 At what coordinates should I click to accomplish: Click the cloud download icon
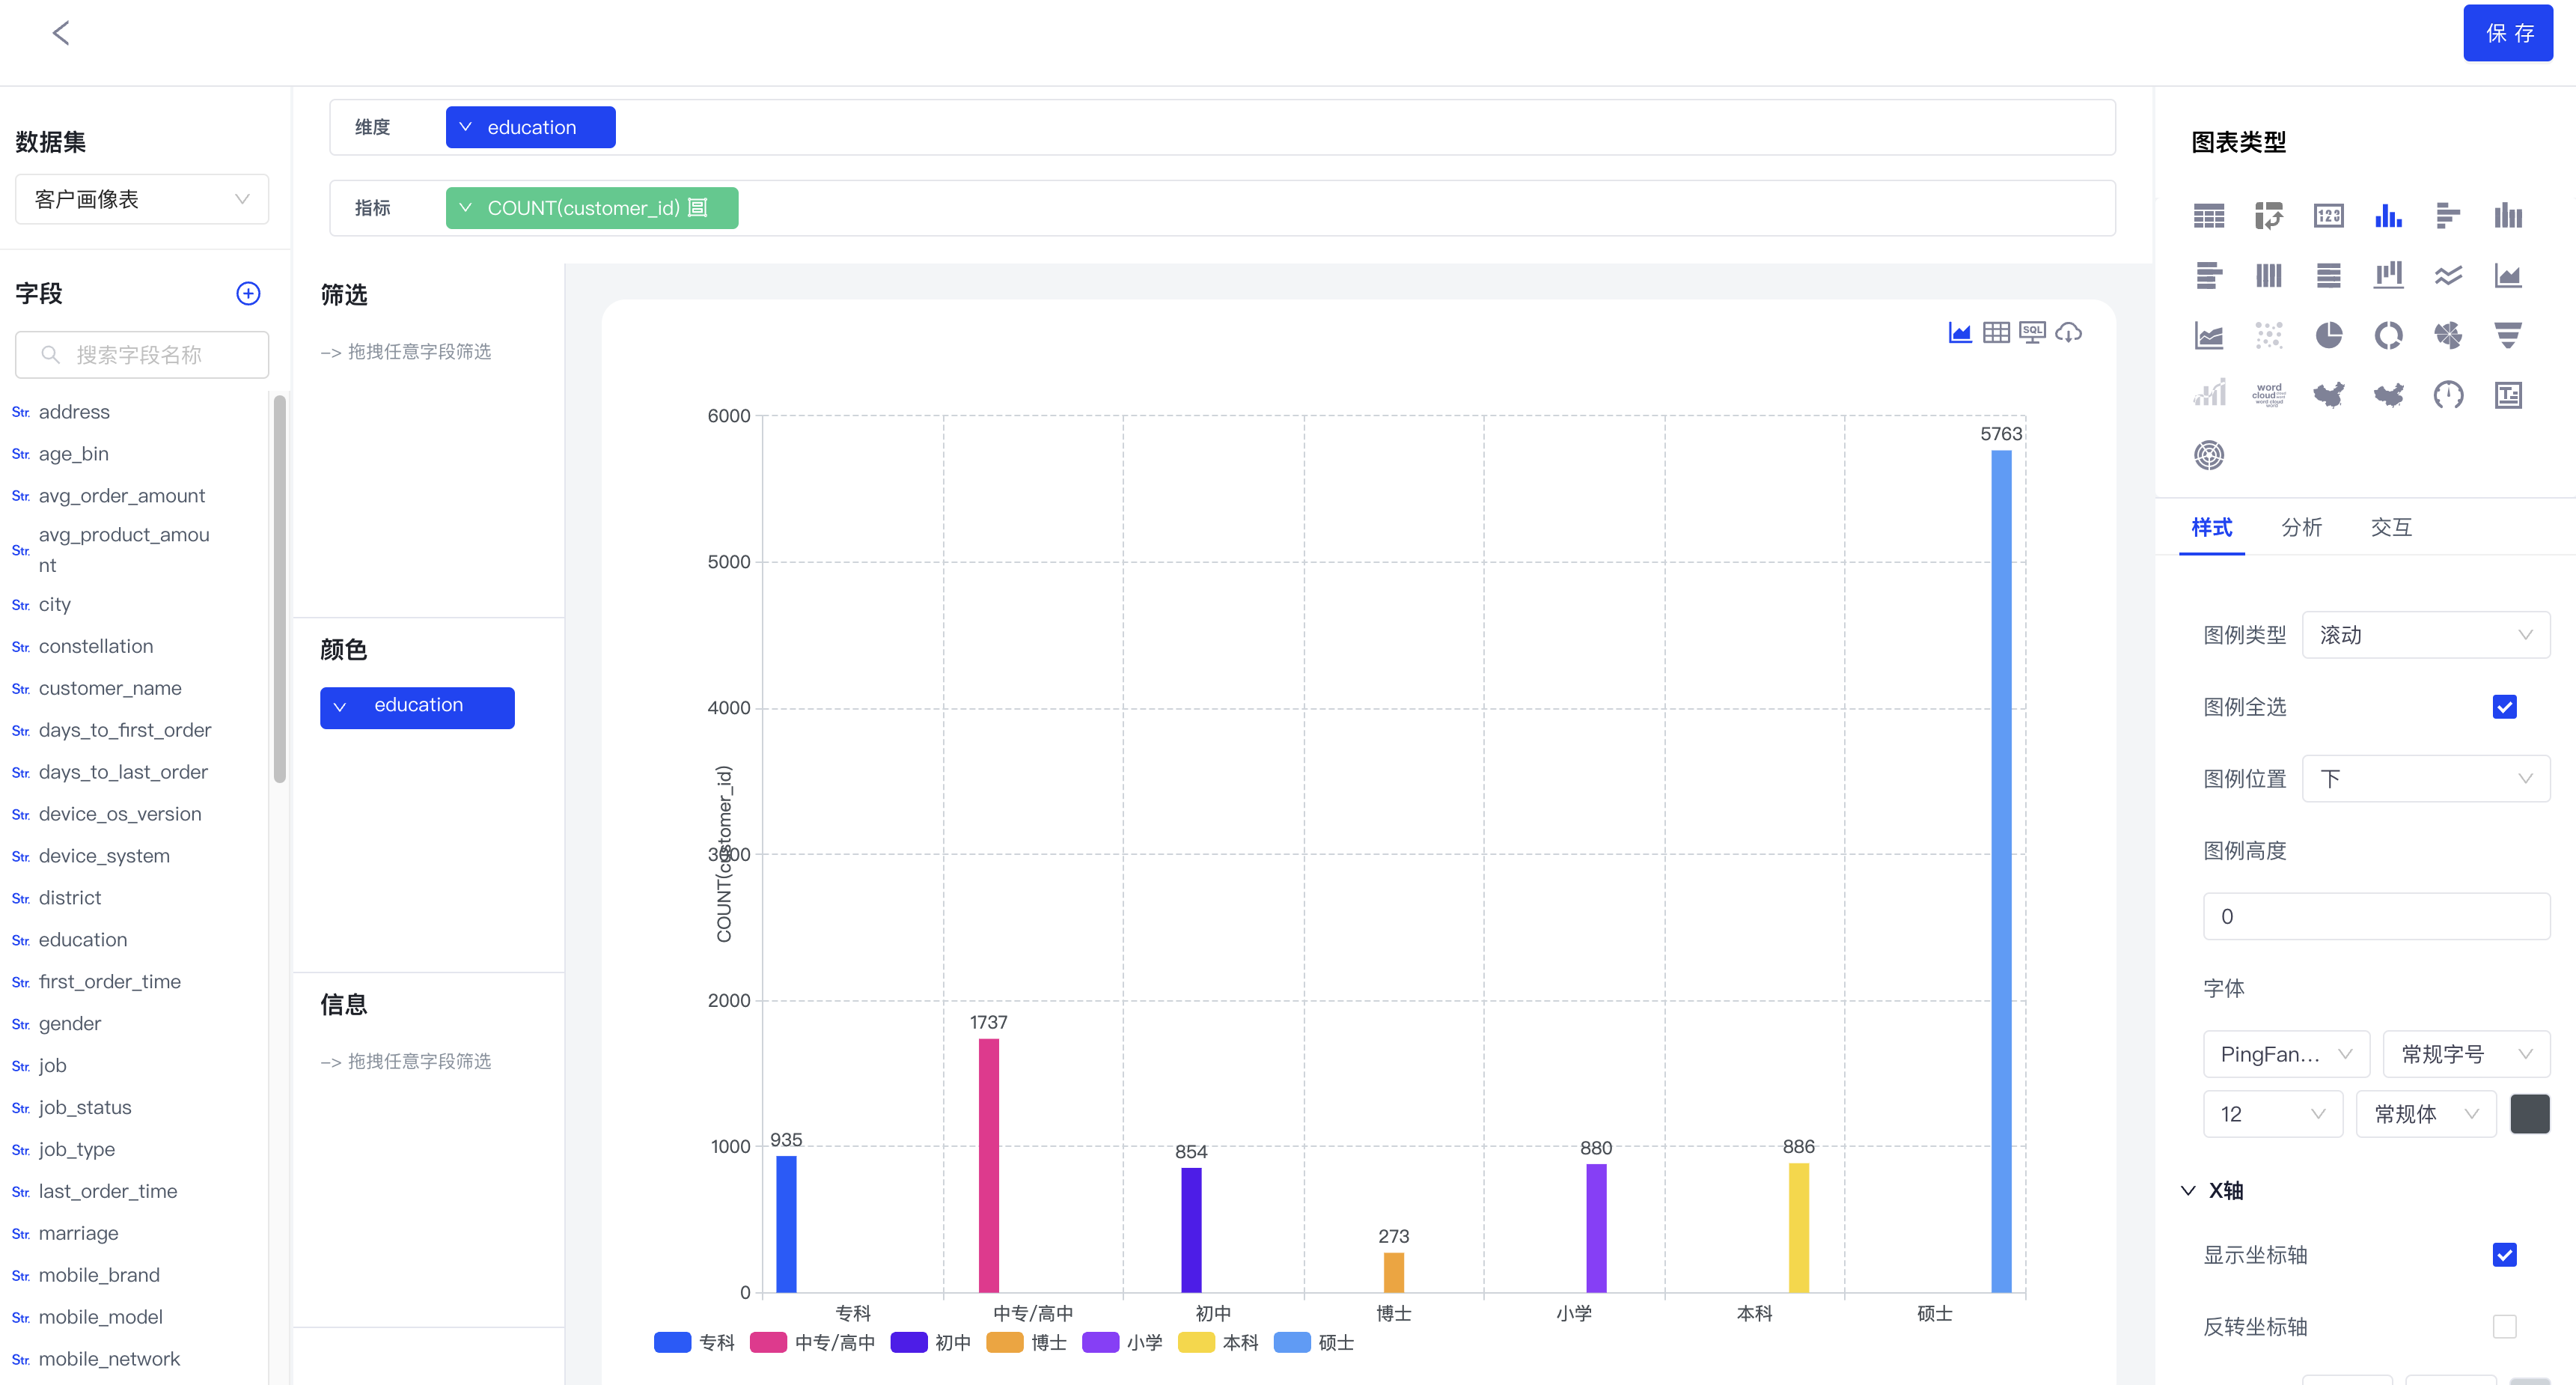pyautogui.click(x=2068, y=332)
